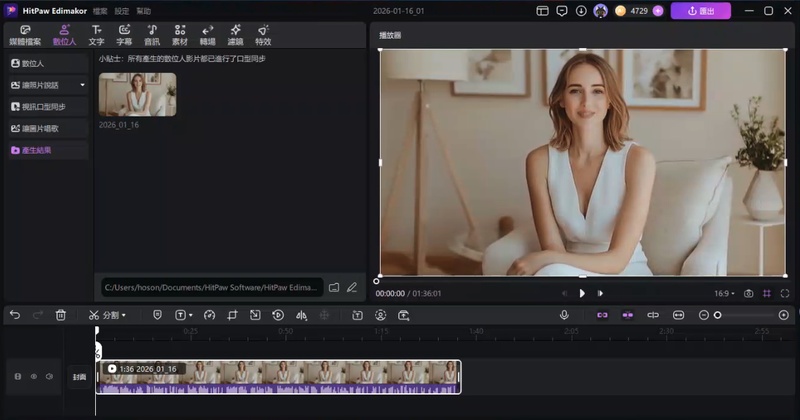Open the 檔案 menu
The width and height of the screenshot is (800, 420).
100,11
